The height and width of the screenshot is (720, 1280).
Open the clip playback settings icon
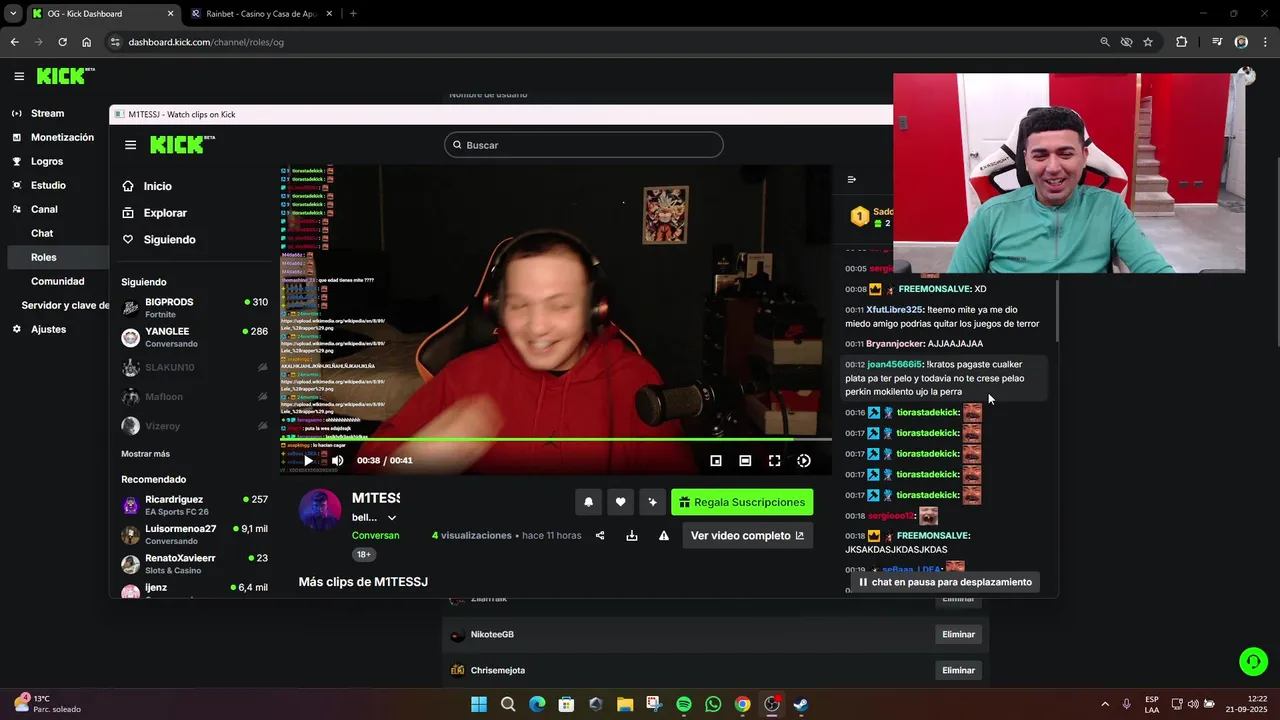[804, 460]
